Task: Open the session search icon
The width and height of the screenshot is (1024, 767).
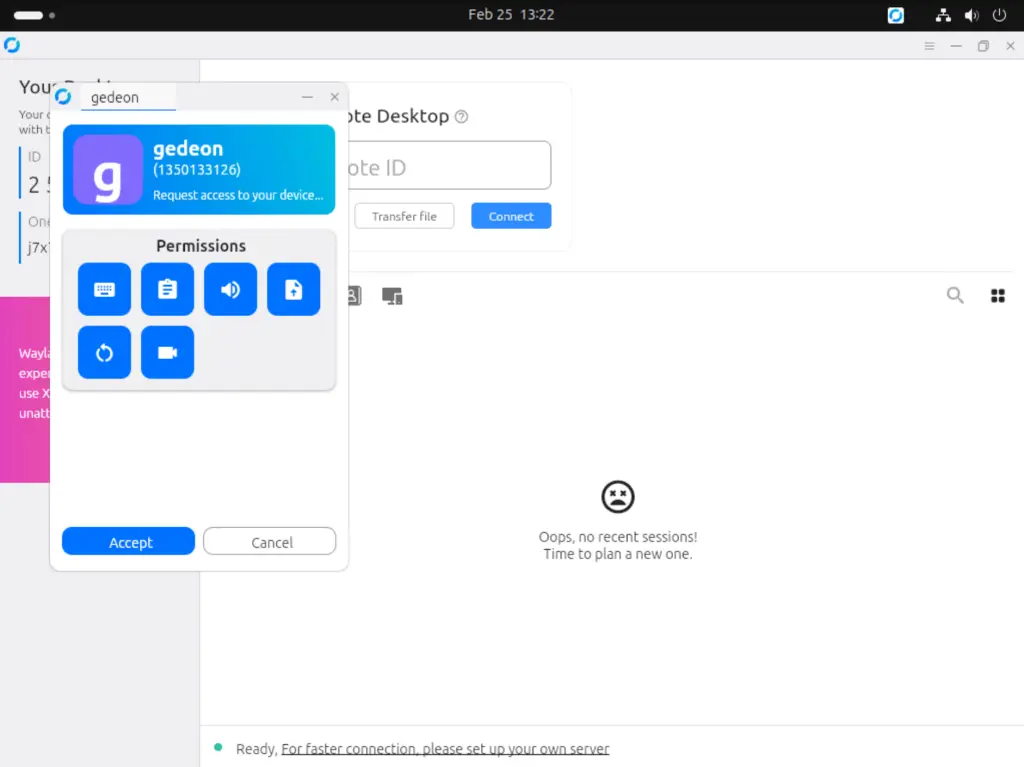Action: click(x=955, y=295)
